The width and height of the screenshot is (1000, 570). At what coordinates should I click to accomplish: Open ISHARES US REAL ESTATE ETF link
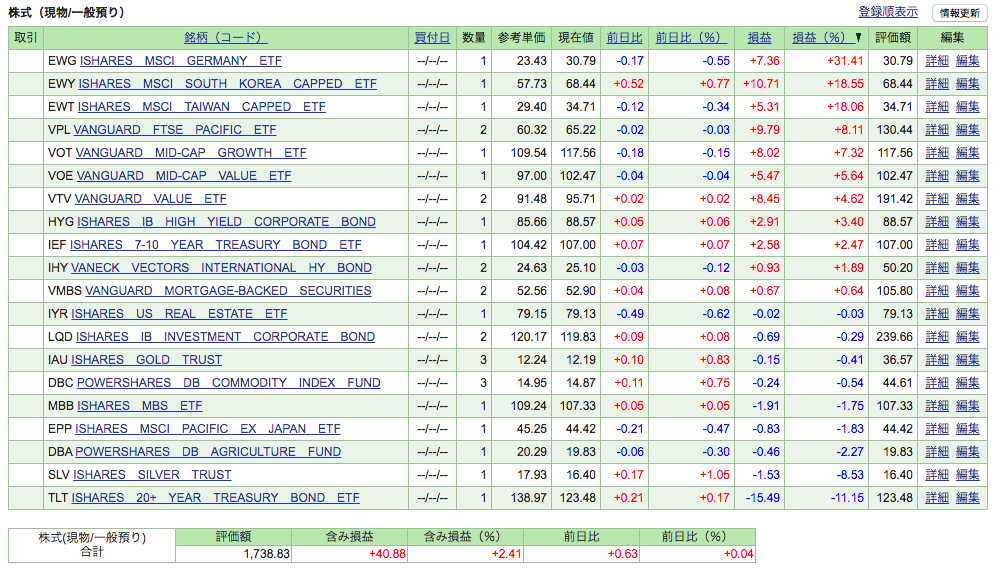pyautogui.click(x=179, y=313)
